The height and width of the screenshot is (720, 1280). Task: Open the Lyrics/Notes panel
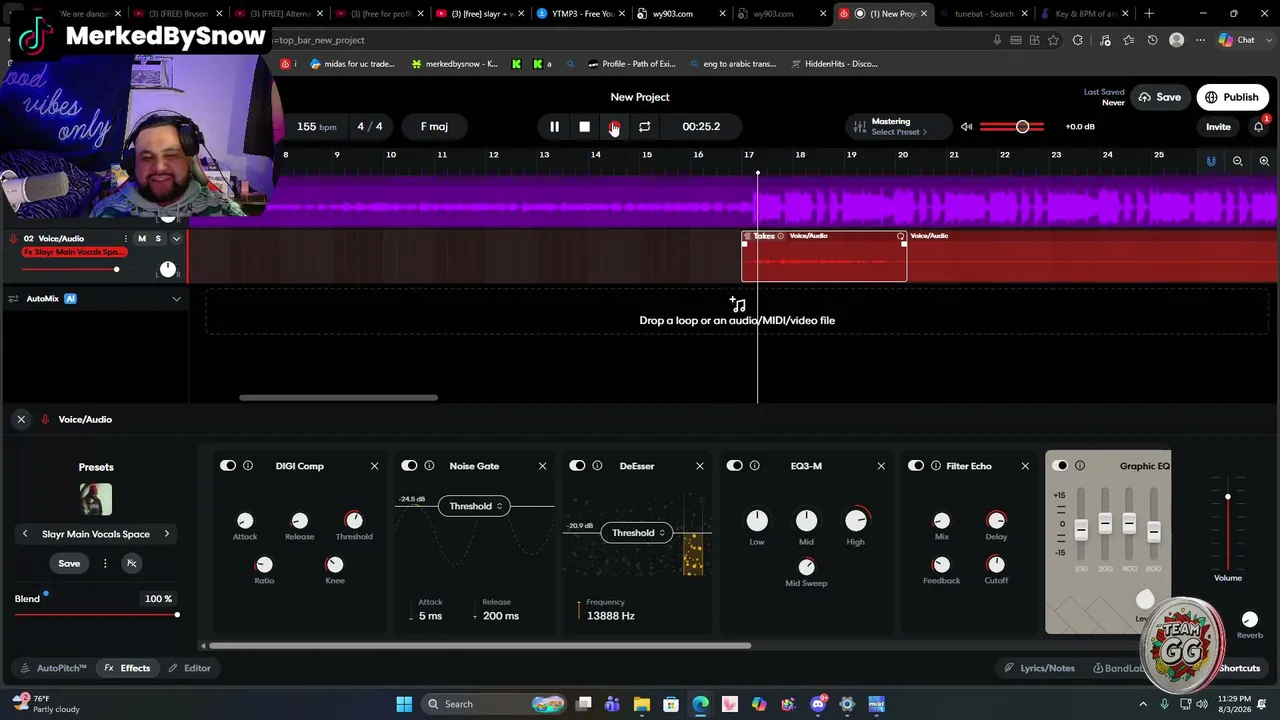(1040, 668)
